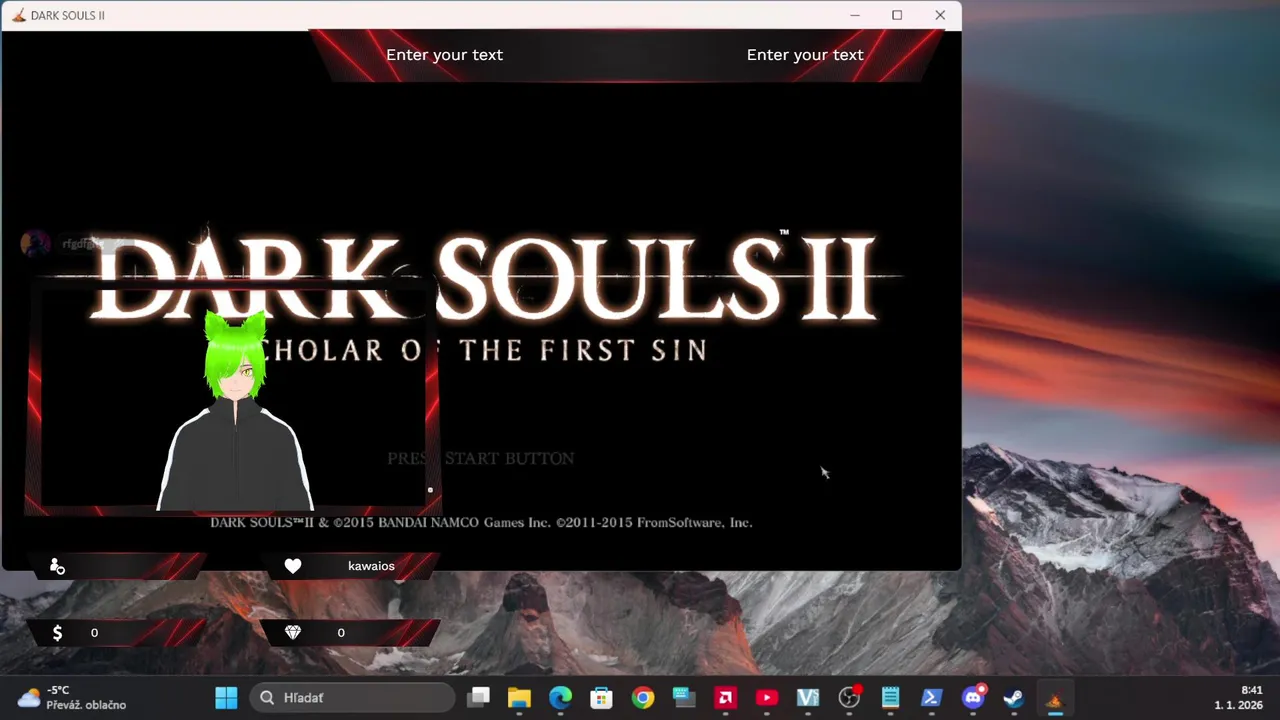Open the OBS Studio taskbar icon
This screenshot has width=1280, height=720.
[x=849, y=697]
